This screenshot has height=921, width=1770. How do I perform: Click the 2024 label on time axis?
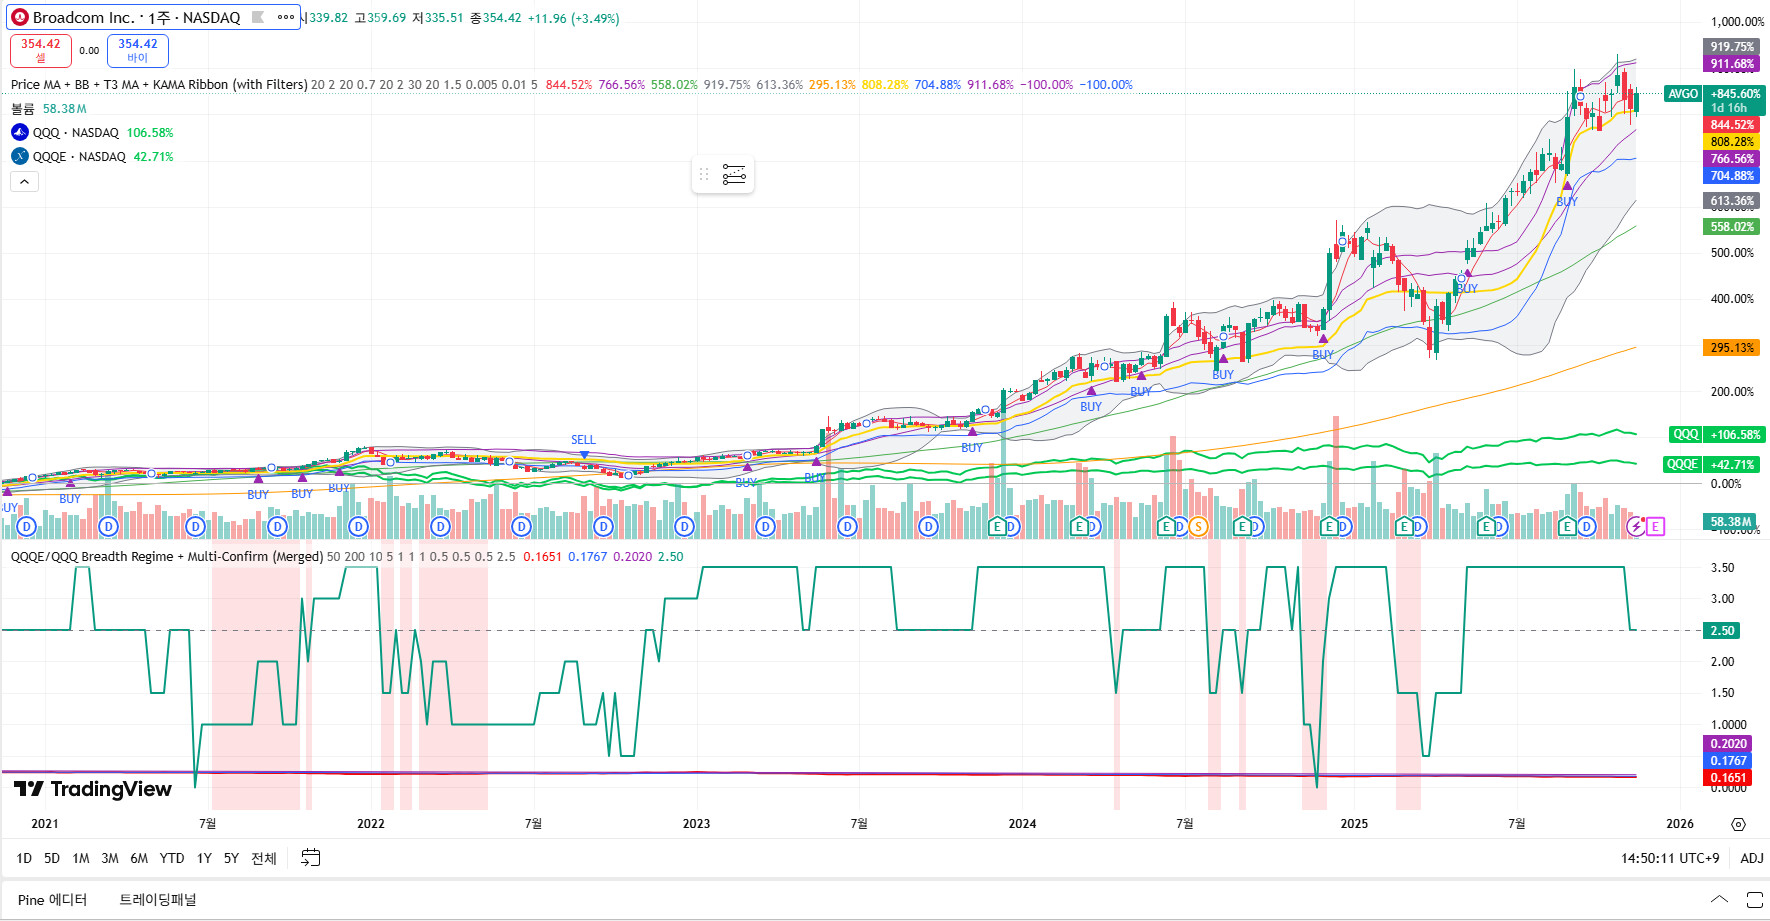point(1022,824)
